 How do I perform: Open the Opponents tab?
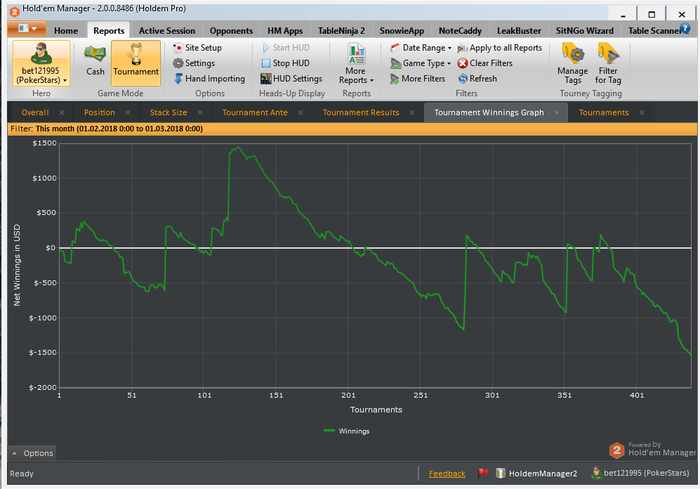tap(231, 31)
